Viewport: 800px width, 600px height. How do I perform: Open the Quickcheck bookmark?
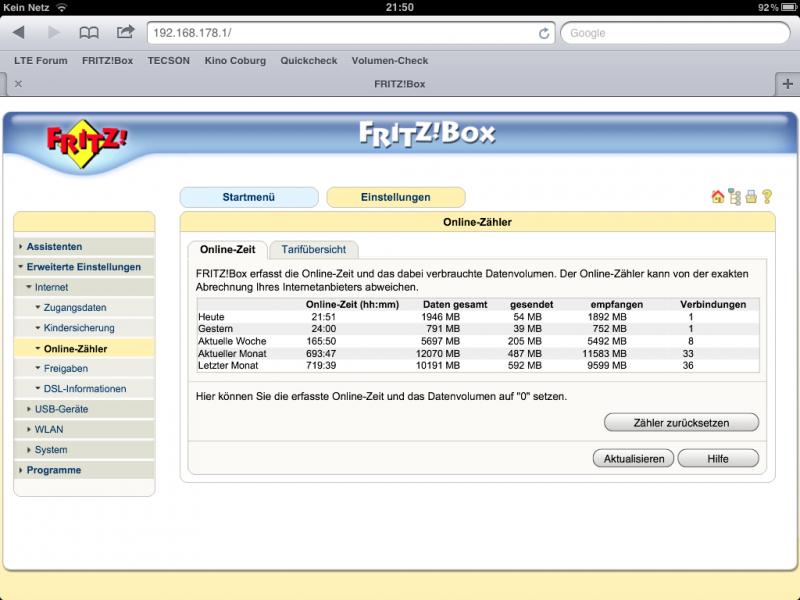point(309,61)
